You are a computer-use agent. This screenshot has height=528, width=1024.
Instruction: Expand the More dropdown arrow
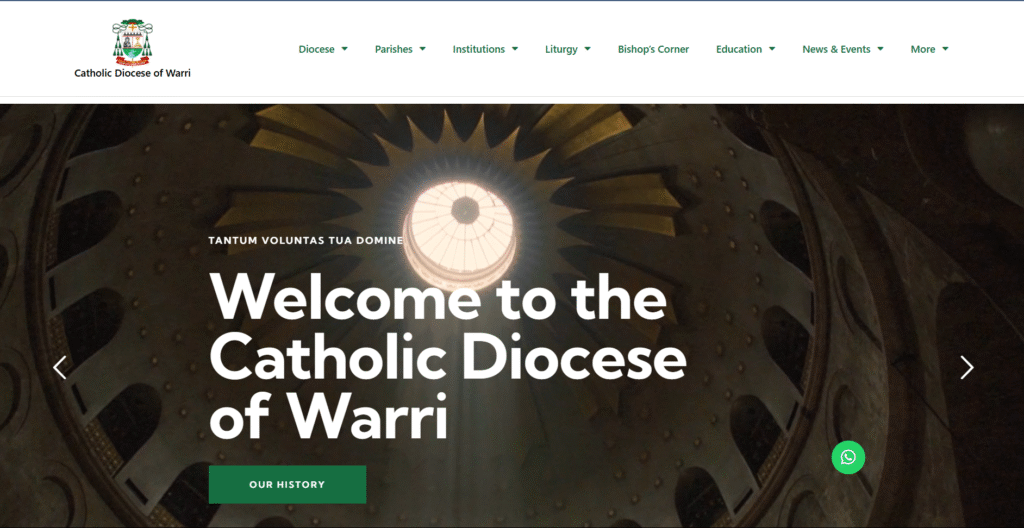[945, 49]
